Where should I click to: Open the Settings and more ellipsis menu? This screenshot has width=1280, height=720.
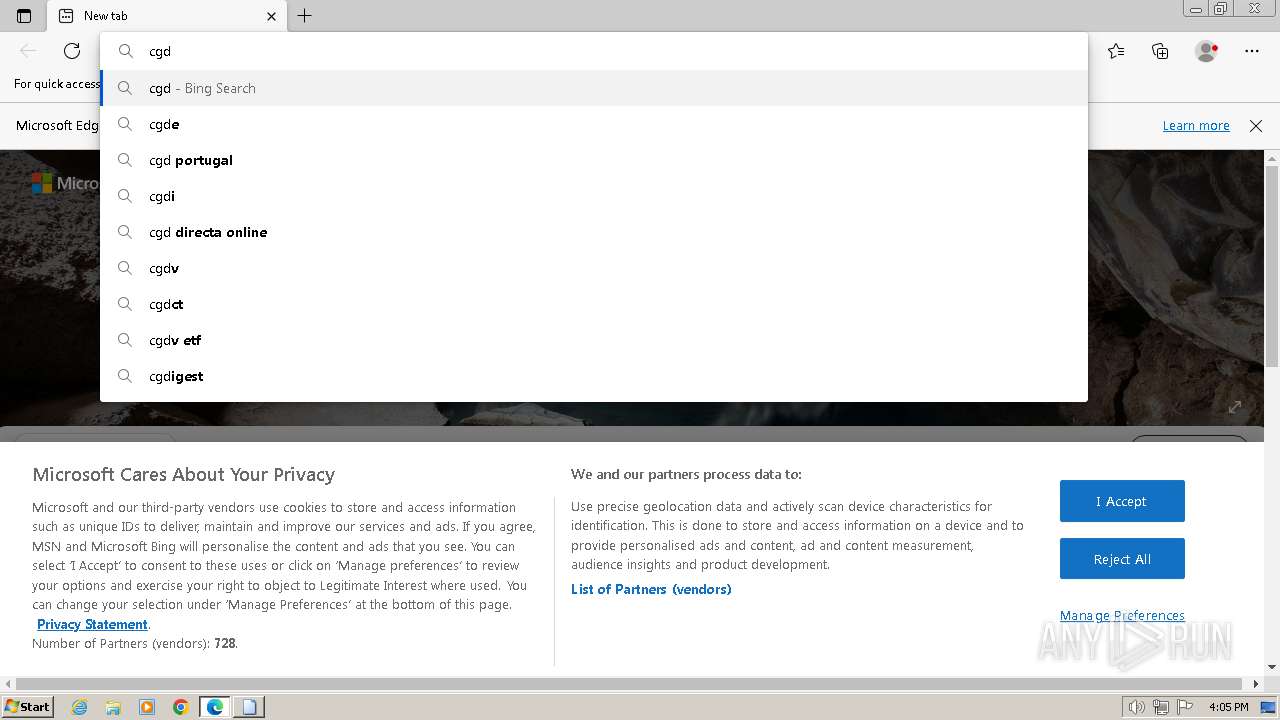(x=1252, y=51)
